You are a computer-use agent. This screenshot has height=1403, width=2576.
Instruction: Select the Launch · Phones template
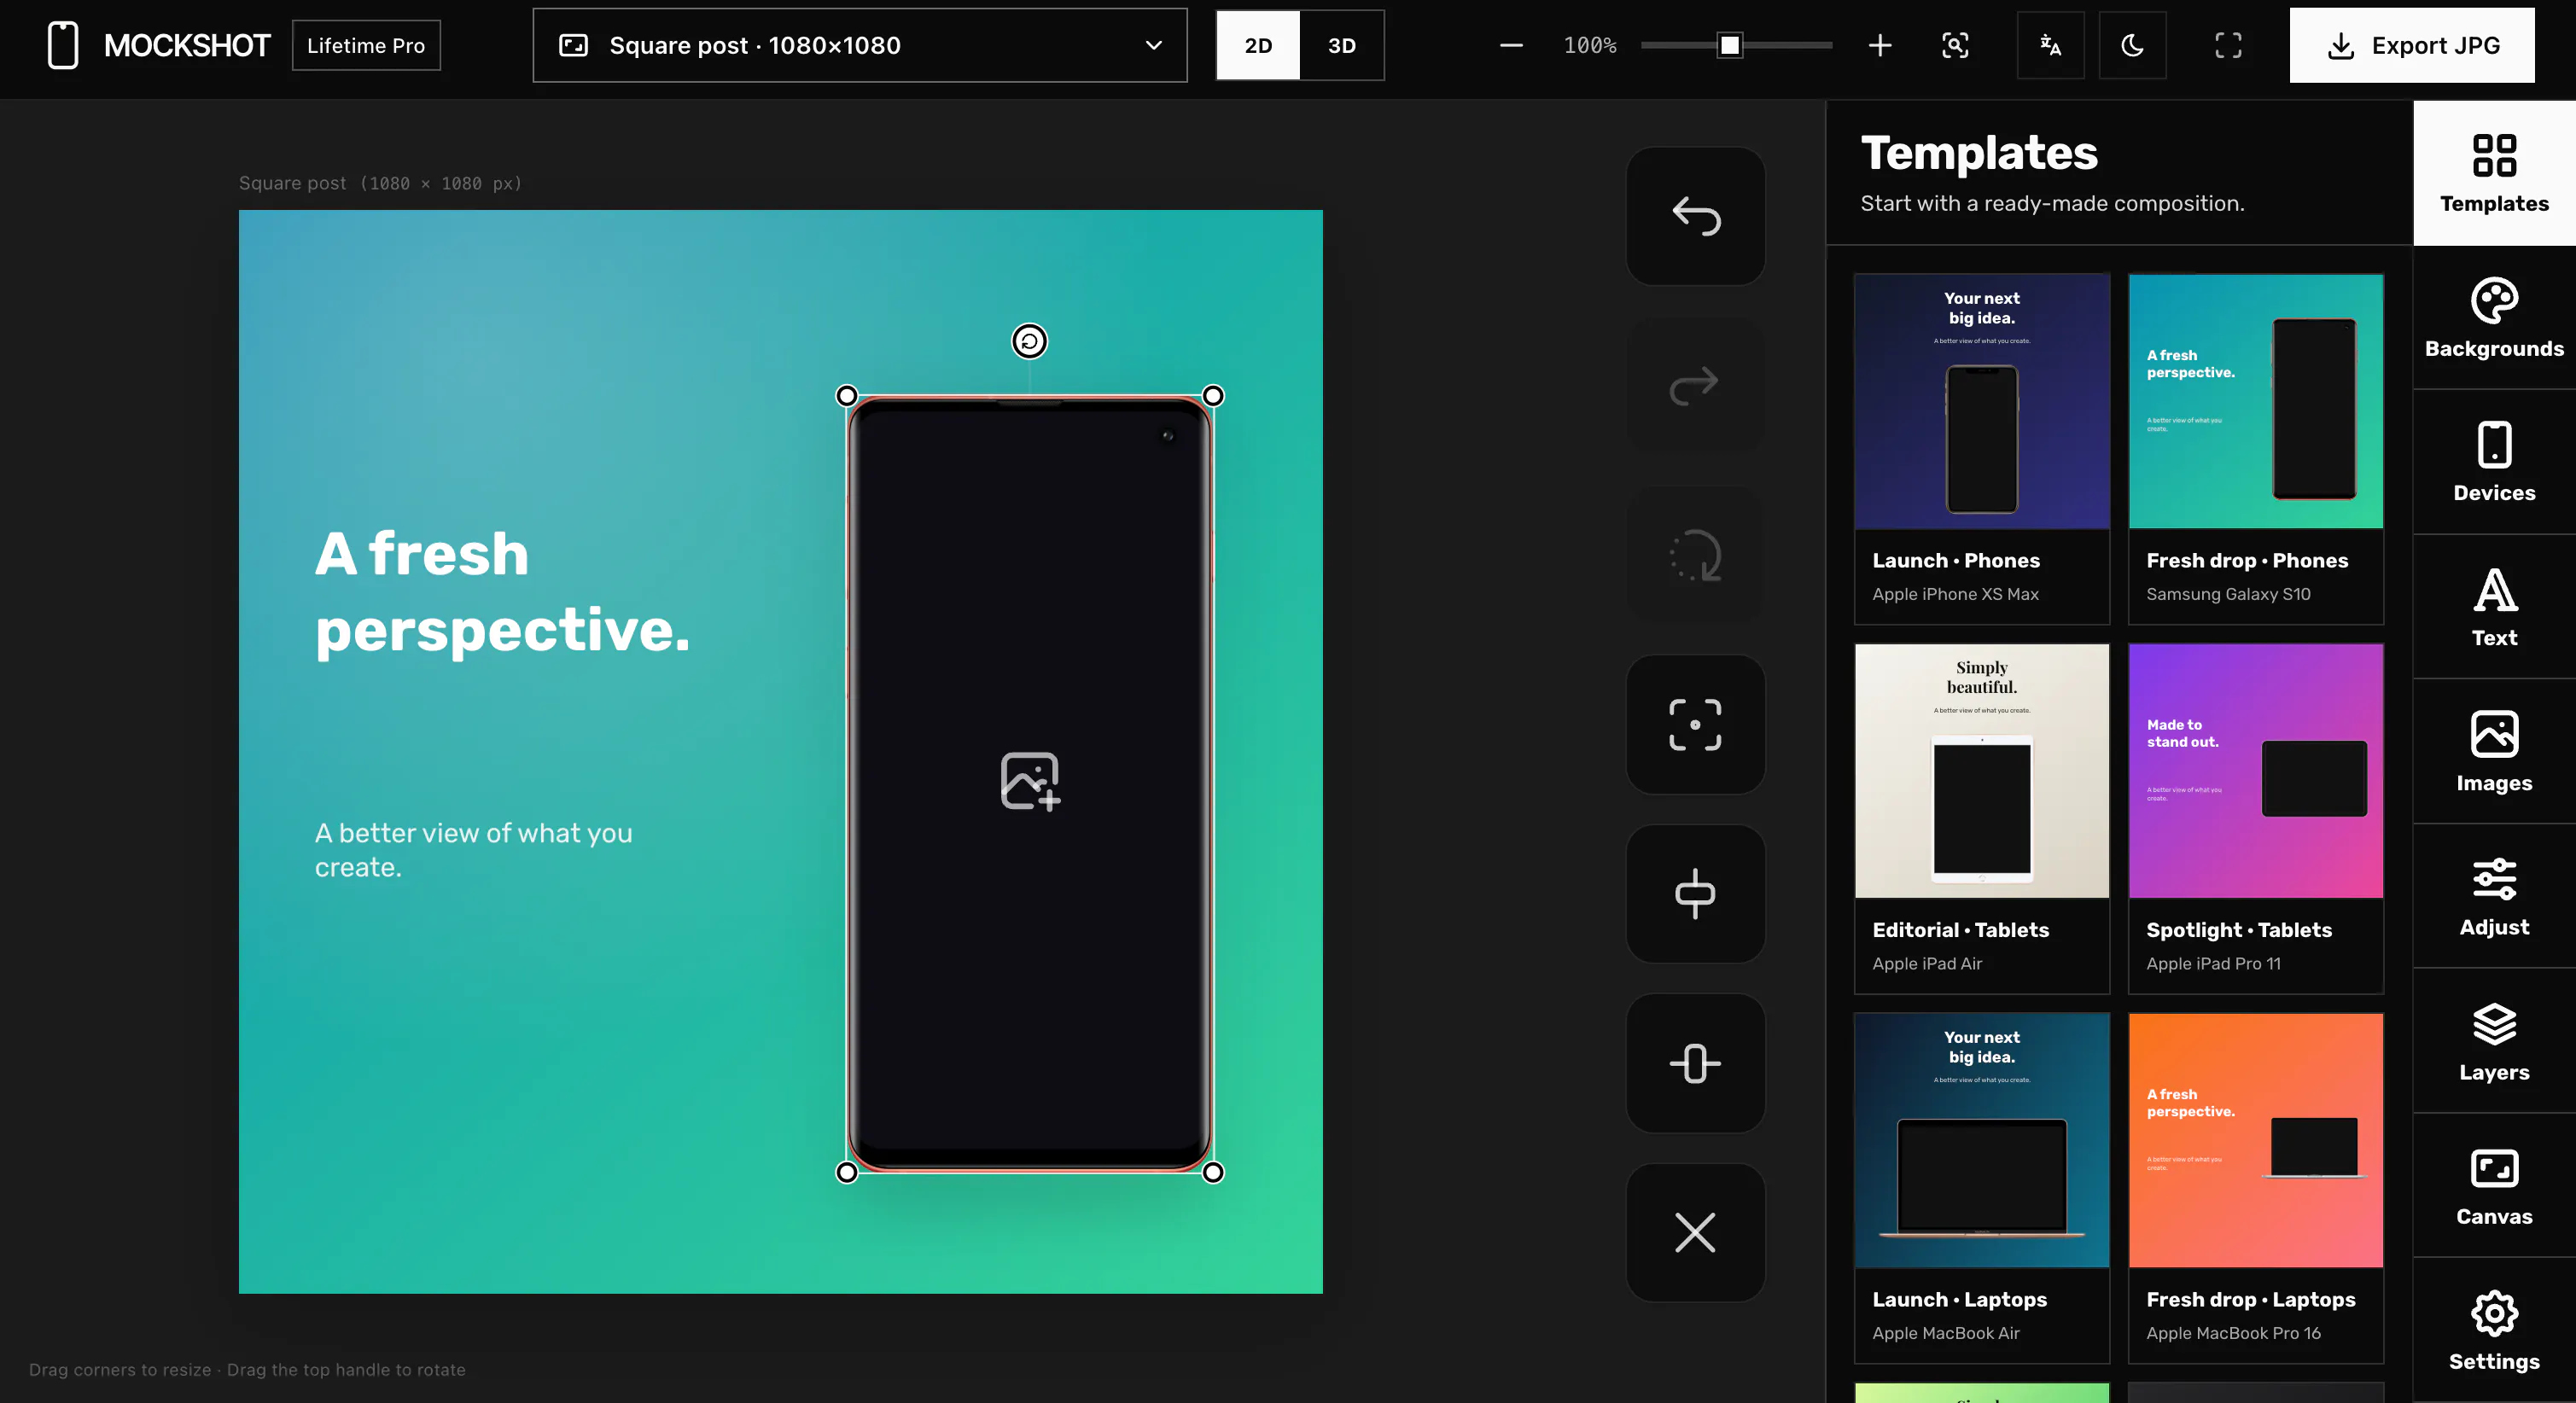tap(1981, 449)
